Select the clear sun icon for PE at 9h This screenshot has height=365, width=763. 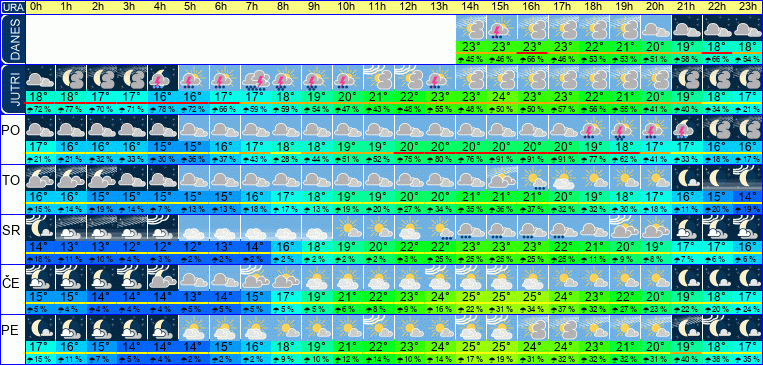click(317, 328)
